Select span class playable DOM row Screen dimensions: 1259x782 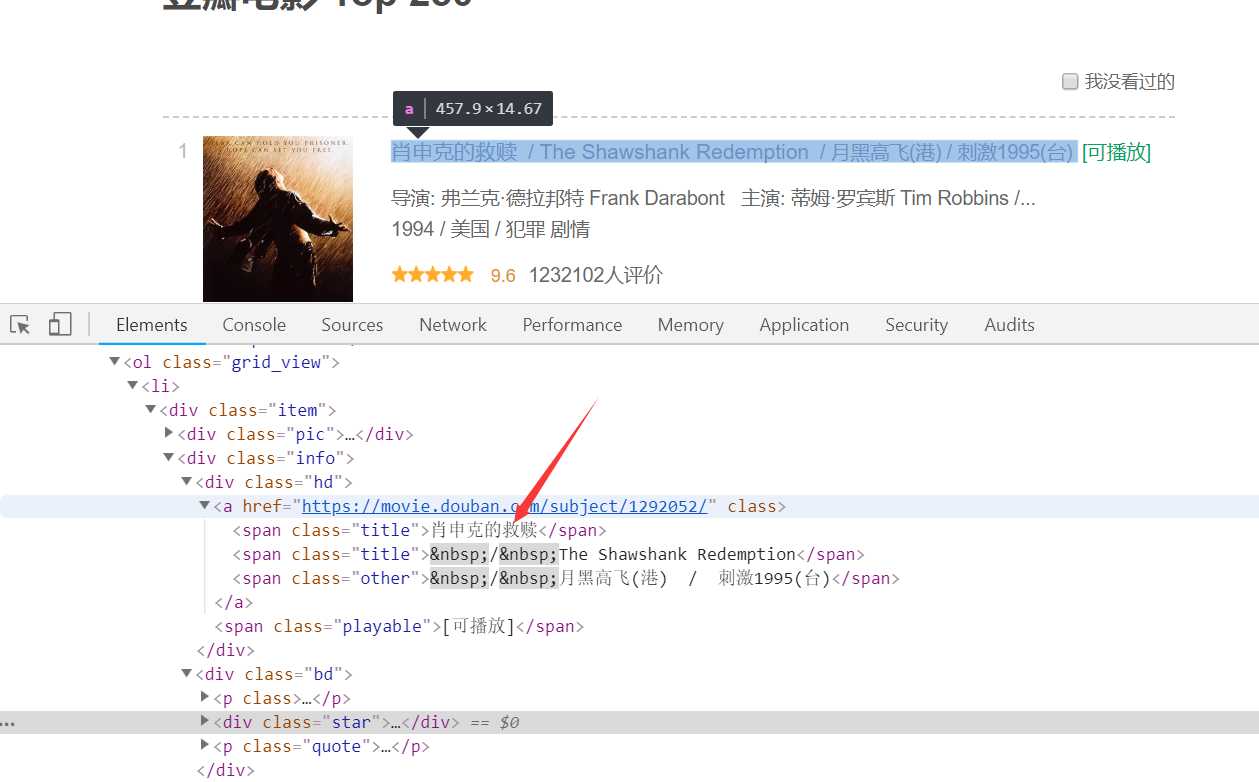[x=399, y=626]
